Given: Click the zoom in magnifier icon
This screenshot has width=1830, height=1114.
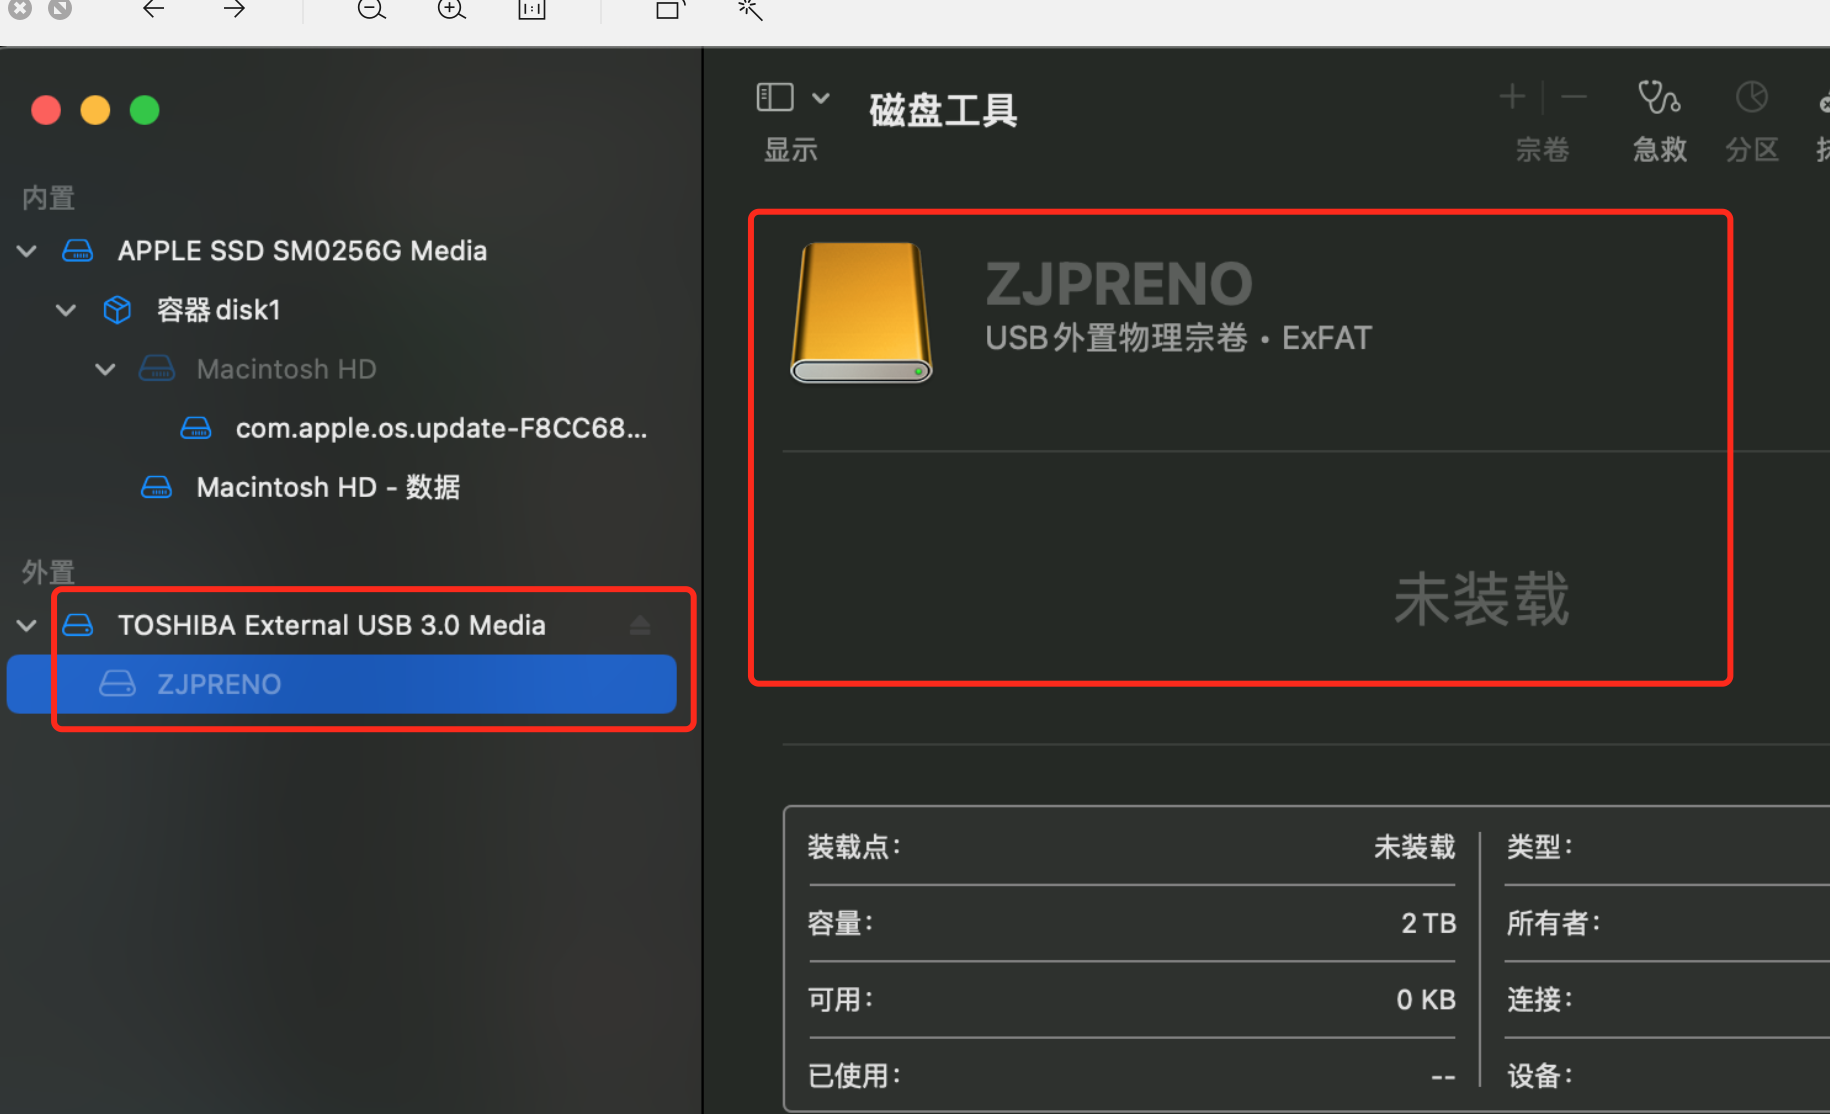Looking at the screenshot, I should (452, 10).
